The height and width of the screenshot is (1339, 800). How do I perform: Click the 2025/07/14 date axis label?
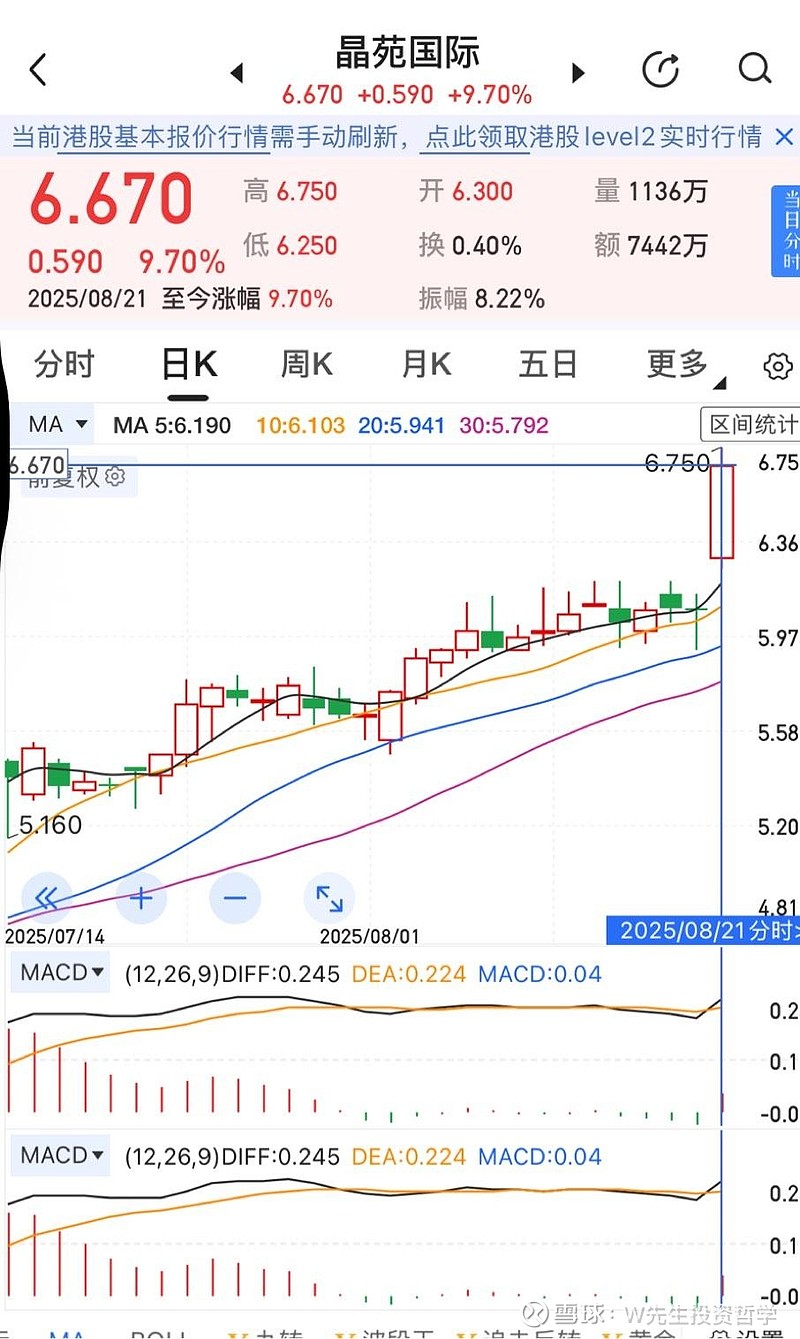[x=55, y=937]
